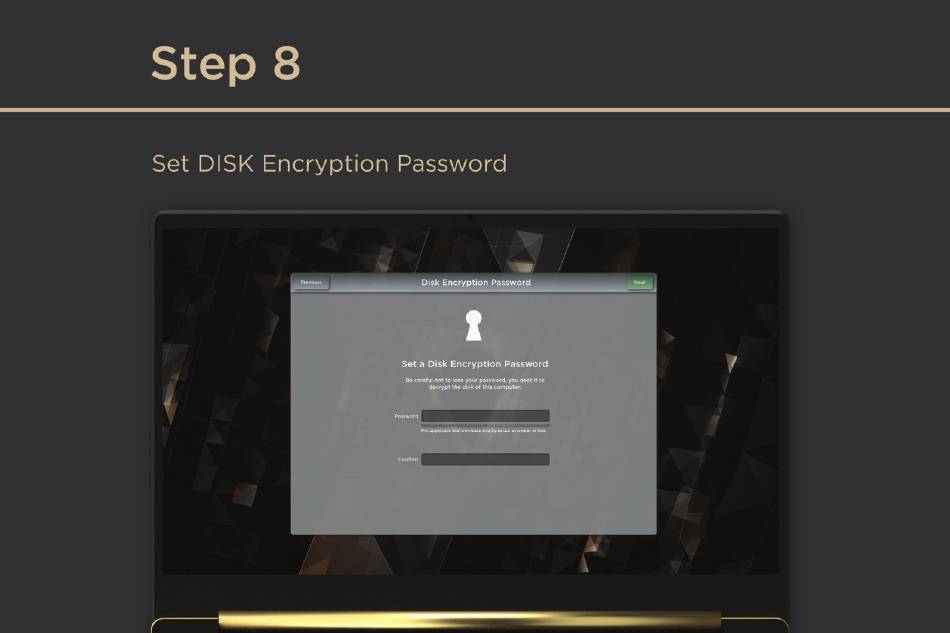Select the 'Disk Encryption Password' dialog title
This screenshot has width=950, height=633.
coord(476,282)
